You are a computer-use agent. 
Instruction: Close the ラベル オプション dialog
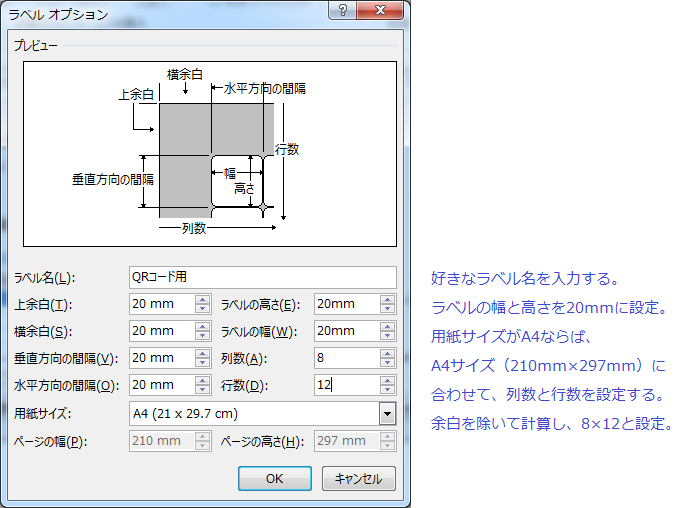tap(380, 10)
